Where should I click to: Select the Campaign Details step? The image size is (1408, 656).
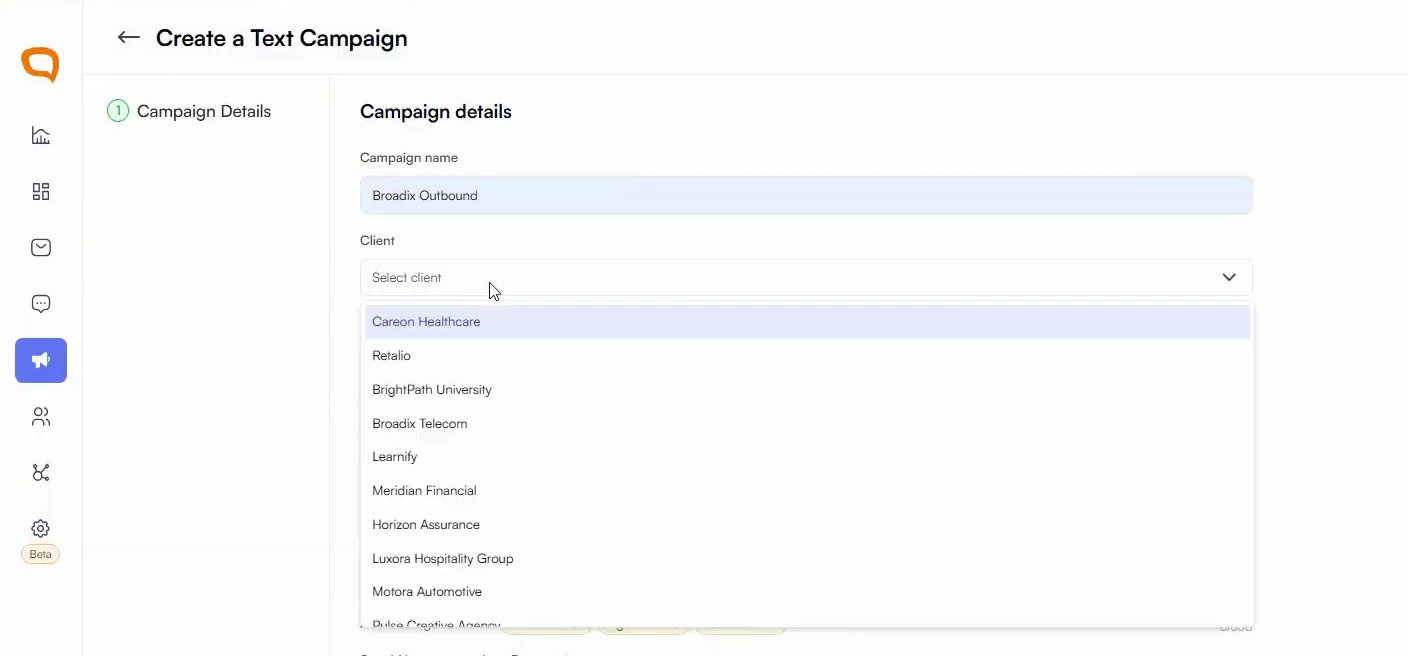coord(190,111)
